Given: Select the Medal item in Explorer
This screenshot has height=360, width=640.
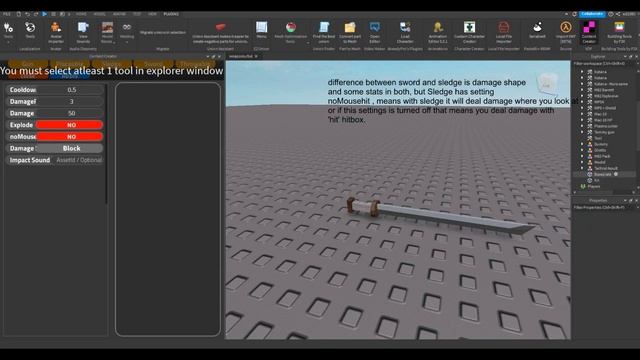Looking at the screenshot, I should pos(600,162).
